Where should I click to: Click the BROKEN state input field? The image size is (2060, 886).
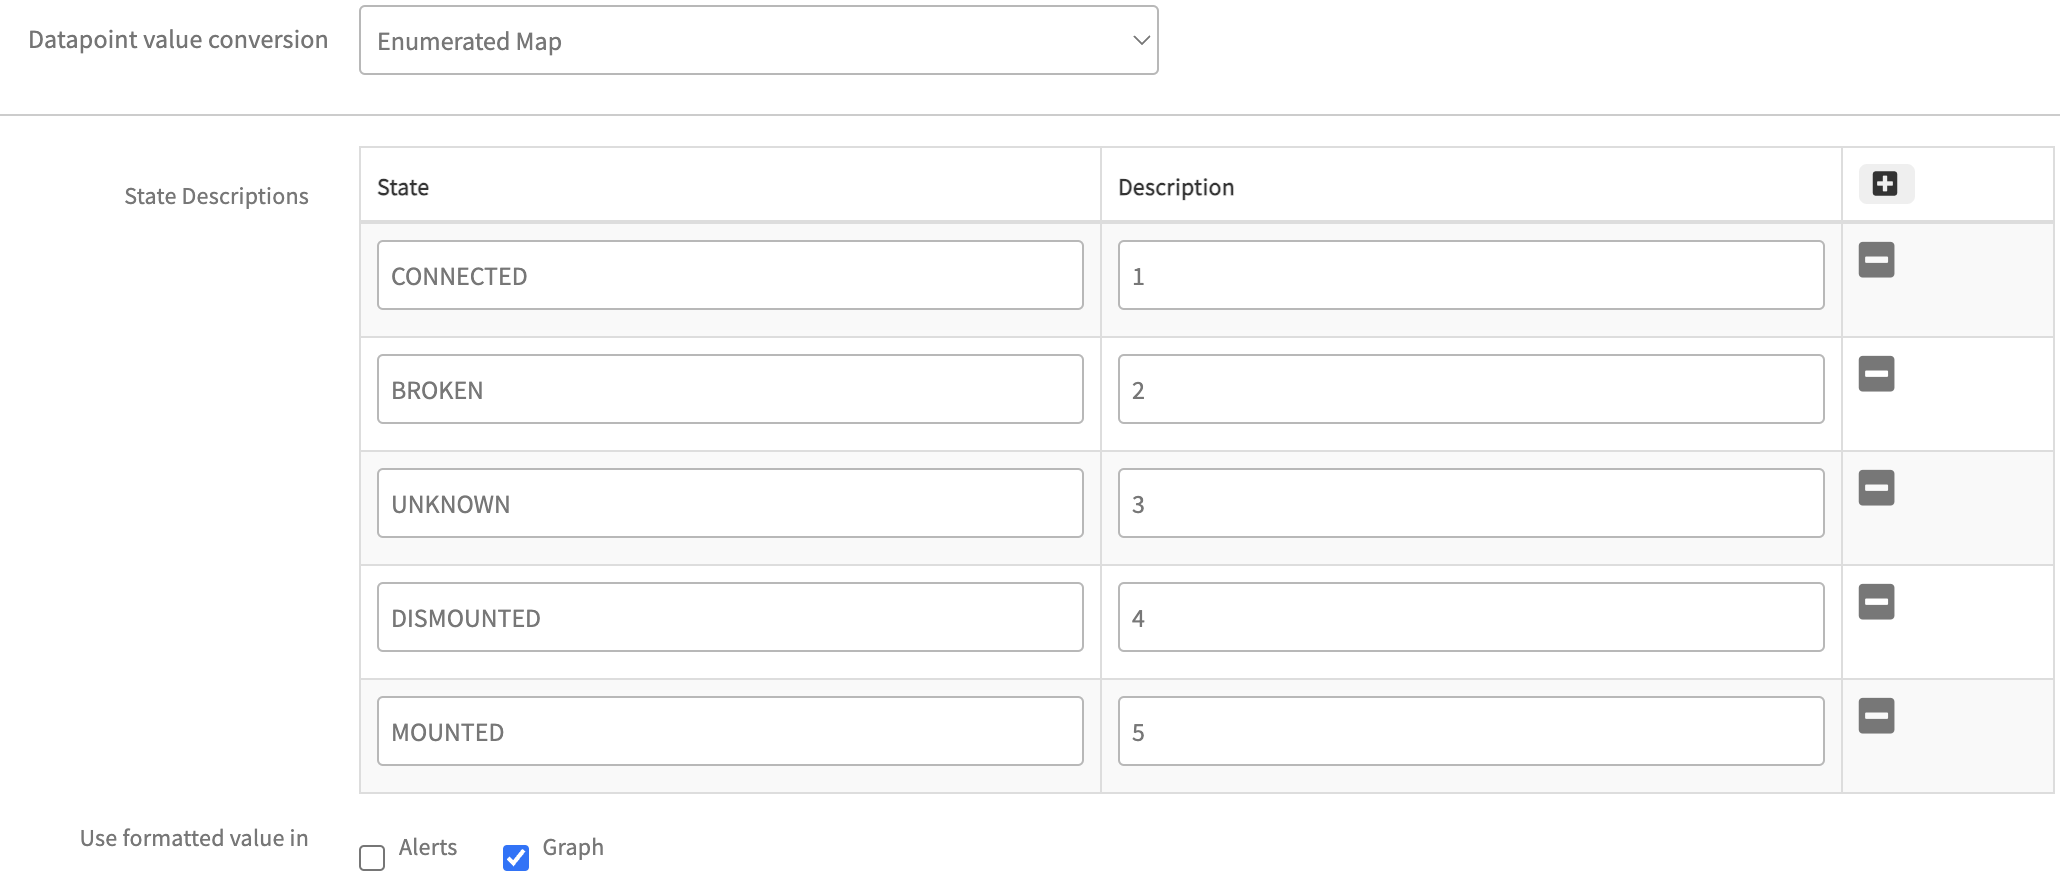coord(730,390)
